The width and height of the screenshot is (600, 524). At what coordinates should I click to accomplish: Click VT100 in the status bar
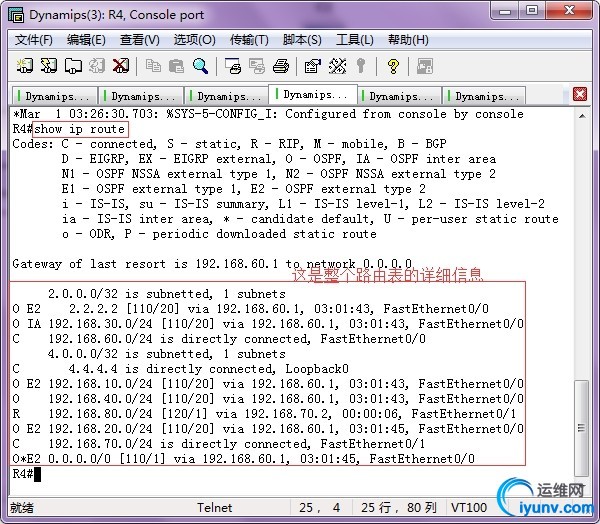(469, 508)
